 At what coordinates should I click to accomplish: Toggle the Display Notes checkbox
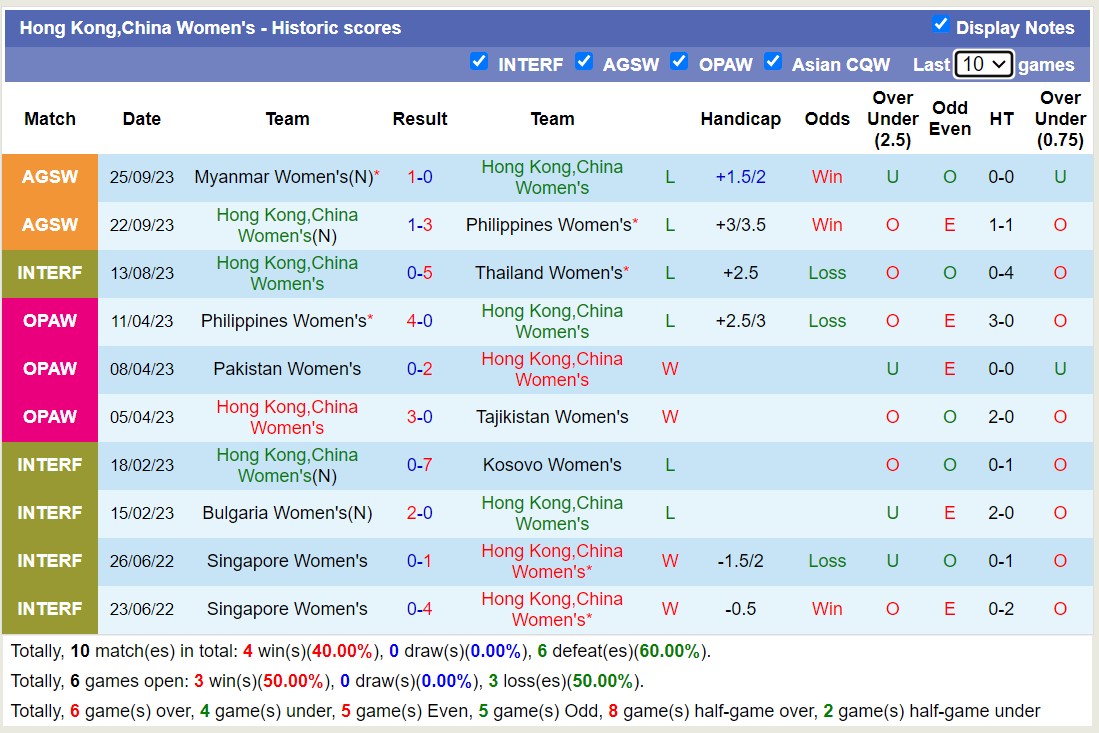tap(940, 25)
